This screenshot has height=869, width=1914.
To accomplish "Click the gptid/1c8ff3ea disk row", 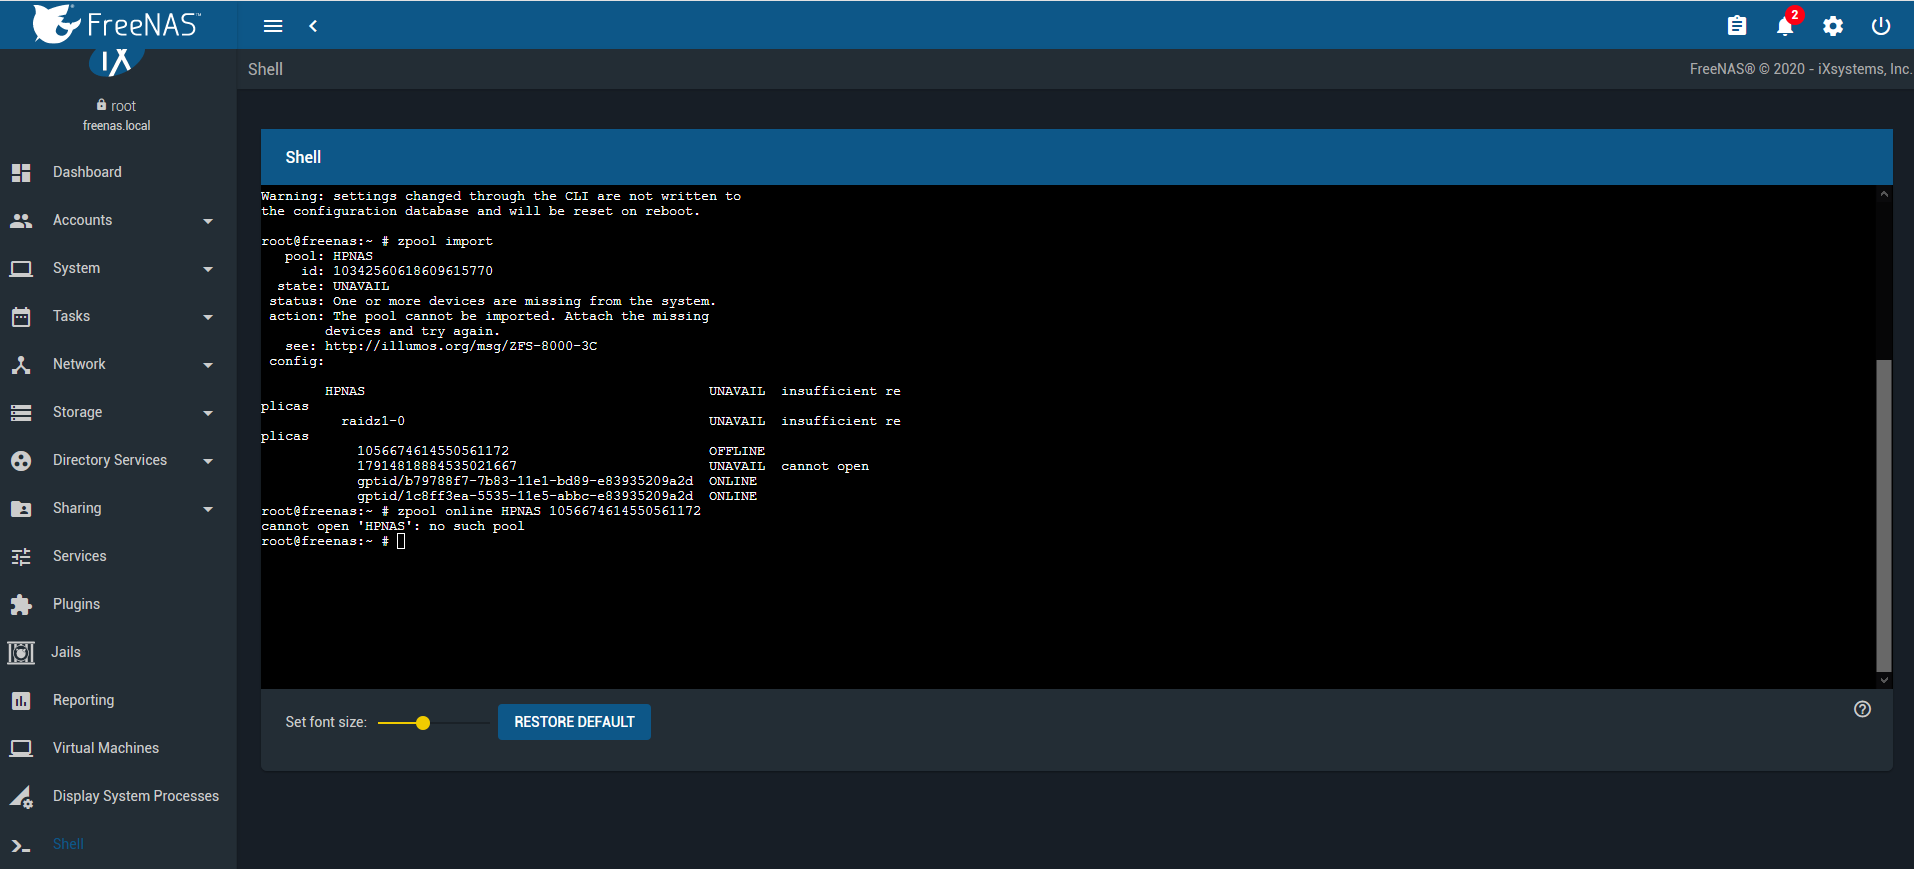I will point(557,496).
